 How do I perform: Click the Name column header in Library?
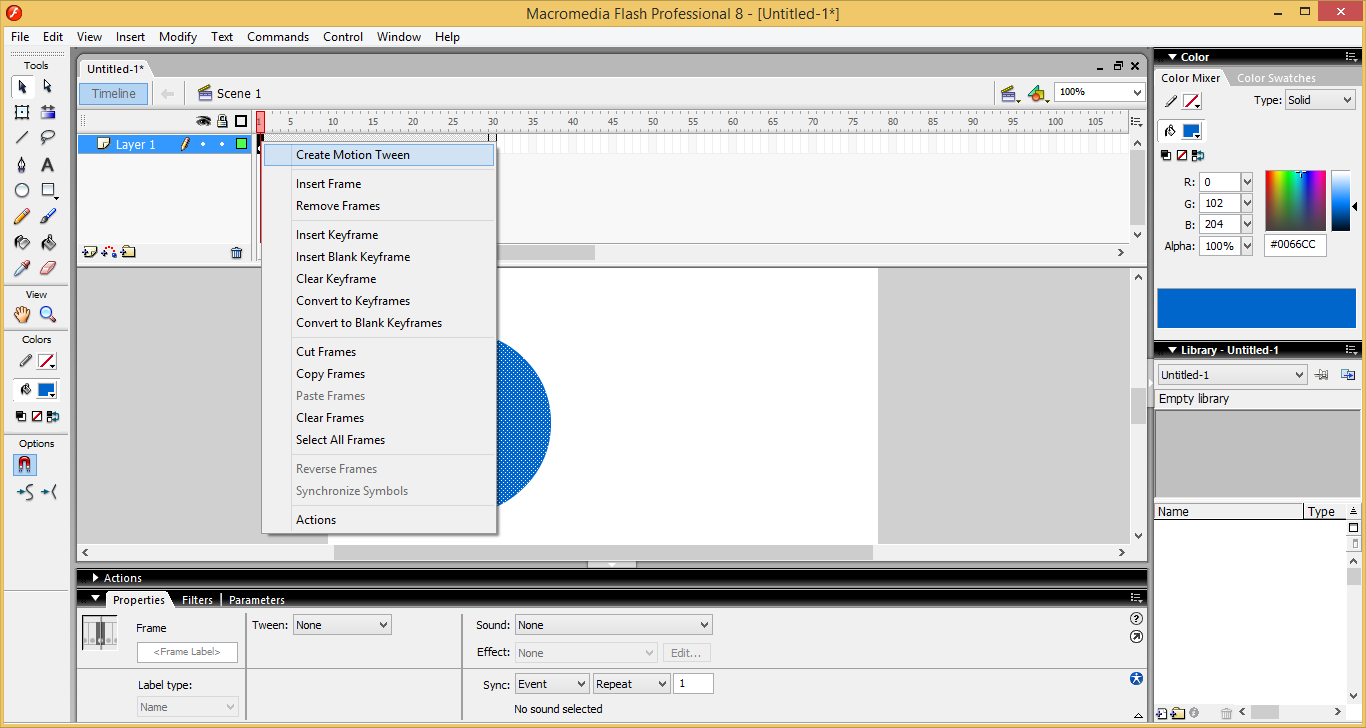tap(1229, 511)
